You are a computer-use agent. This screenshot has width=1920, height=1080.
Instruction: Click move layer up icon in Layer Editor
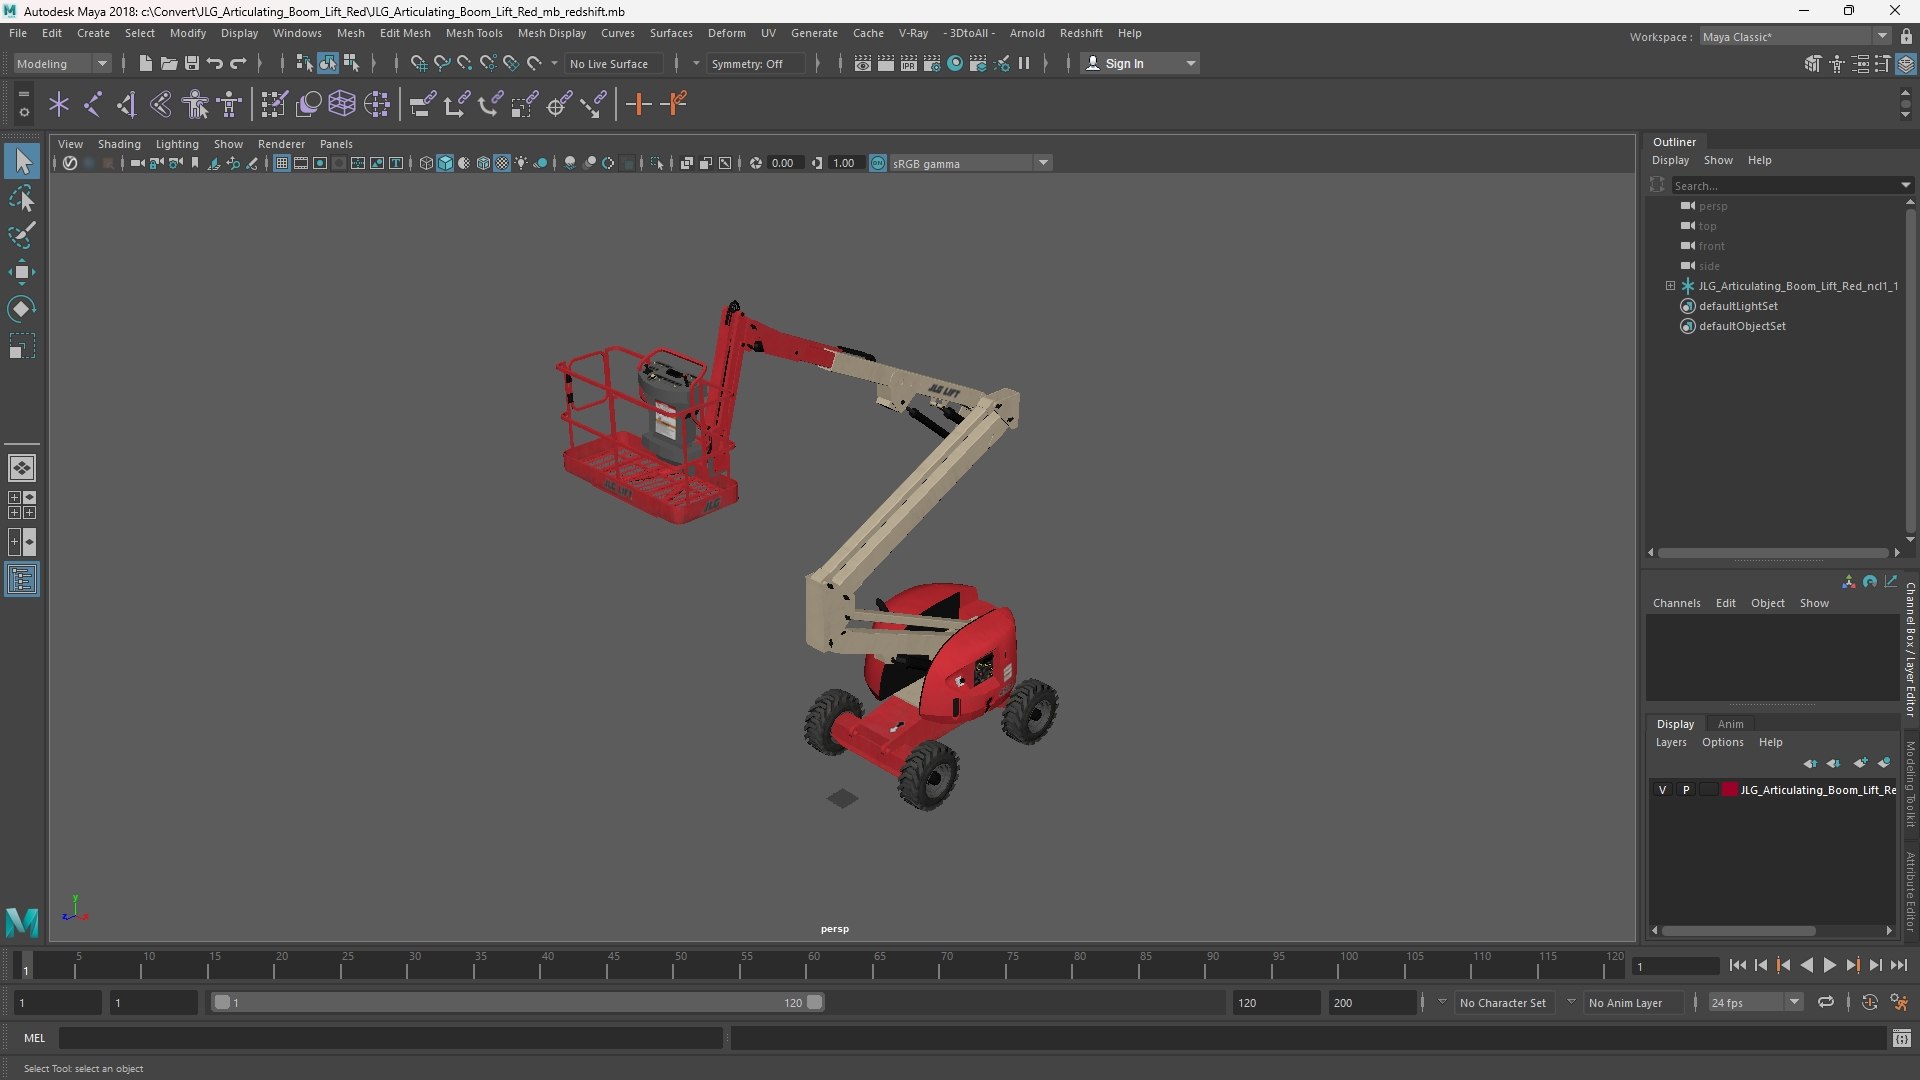(x=1810, y=763)
